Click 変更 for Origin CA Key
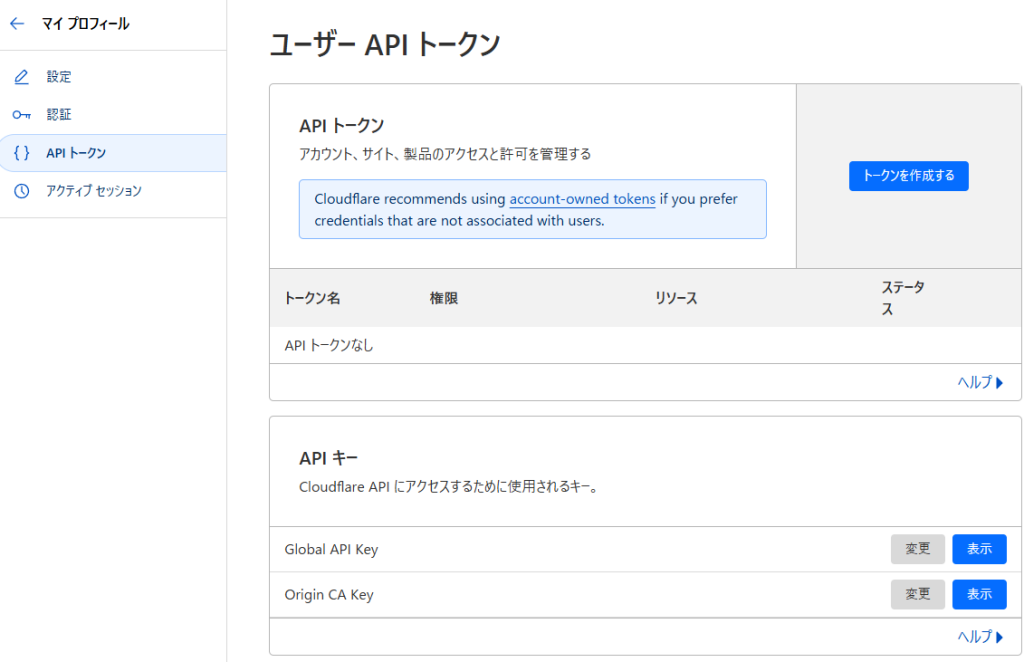 click(918, 594)
